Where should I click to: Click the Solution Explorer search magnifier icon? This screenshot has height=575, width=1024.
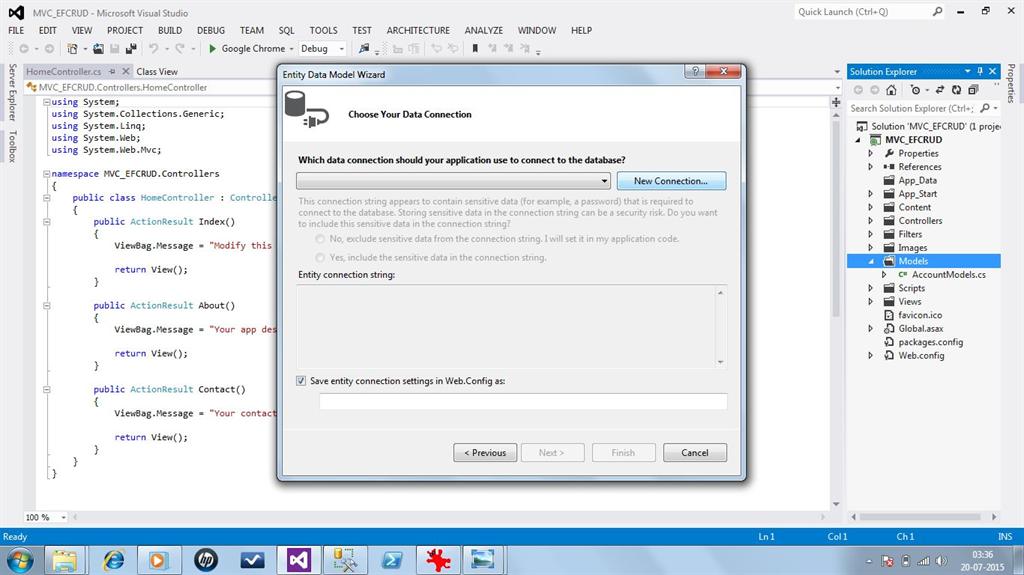pyautogui.click(x=985, y=108)
